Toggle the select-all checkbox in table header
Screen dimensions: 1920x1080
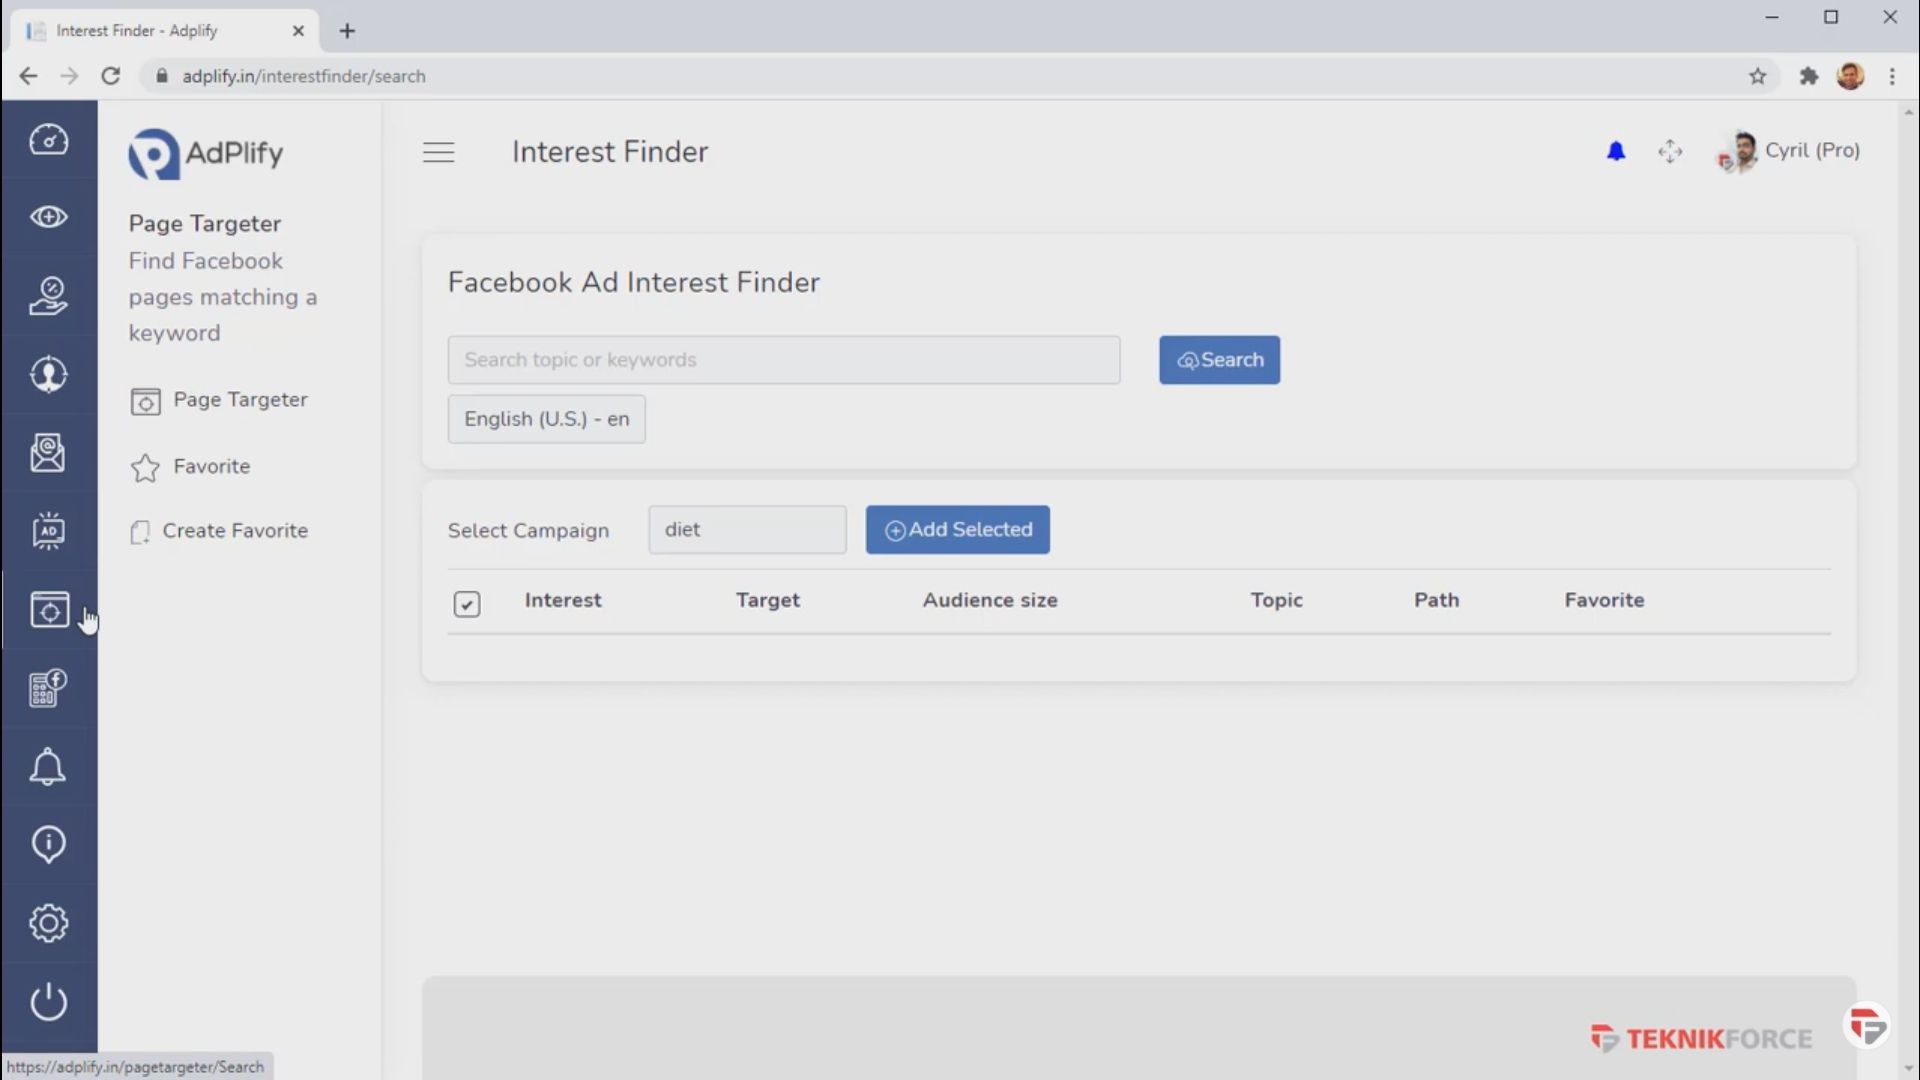point(466,603)
